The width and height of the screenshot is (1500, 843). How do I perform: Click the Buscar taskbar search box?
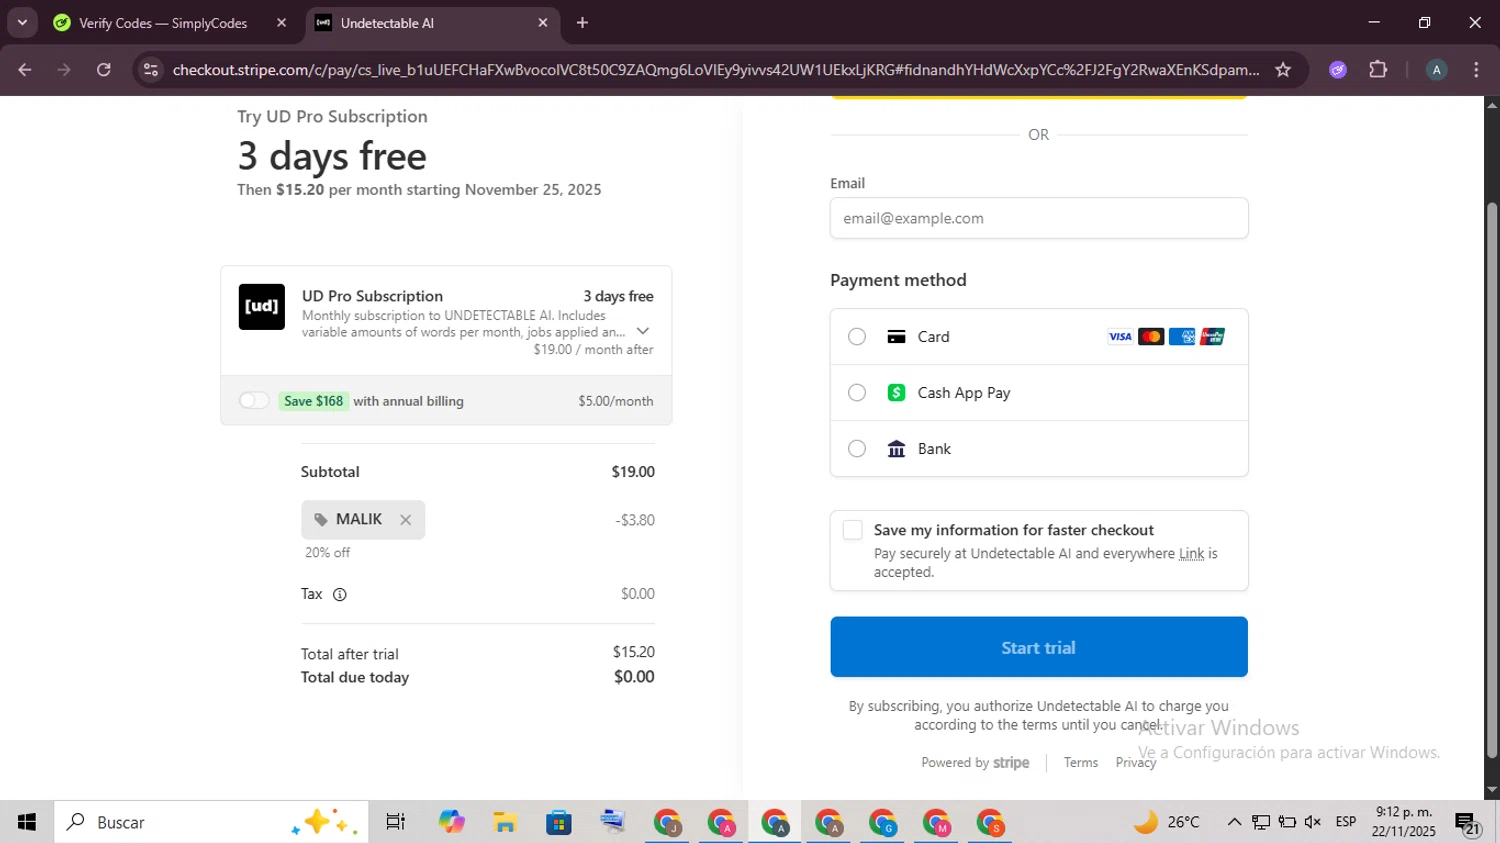[211, 822]
